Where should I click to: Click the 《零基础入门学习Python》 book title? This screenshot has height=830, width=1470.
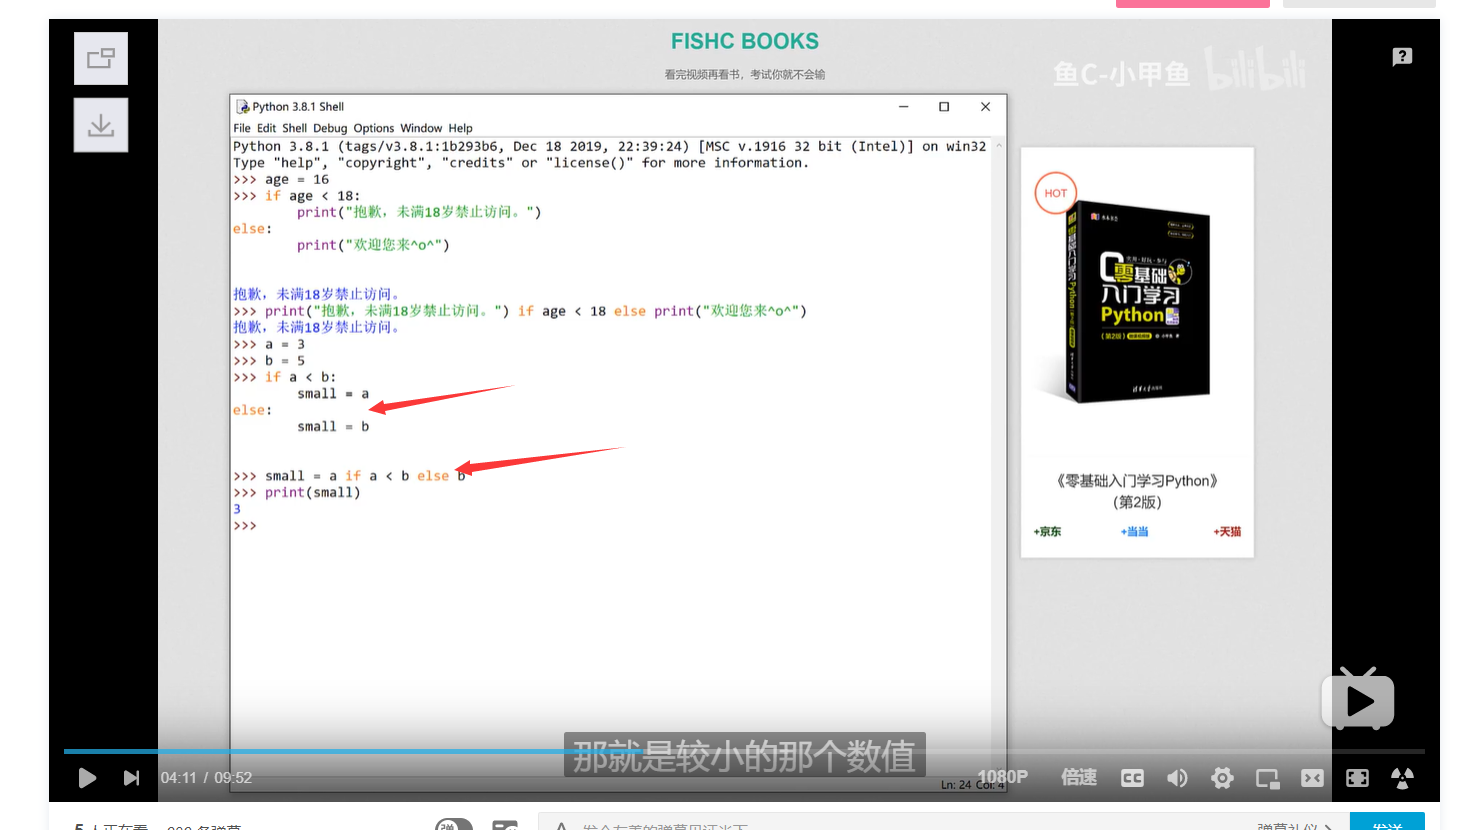(x=1137, y=481)
